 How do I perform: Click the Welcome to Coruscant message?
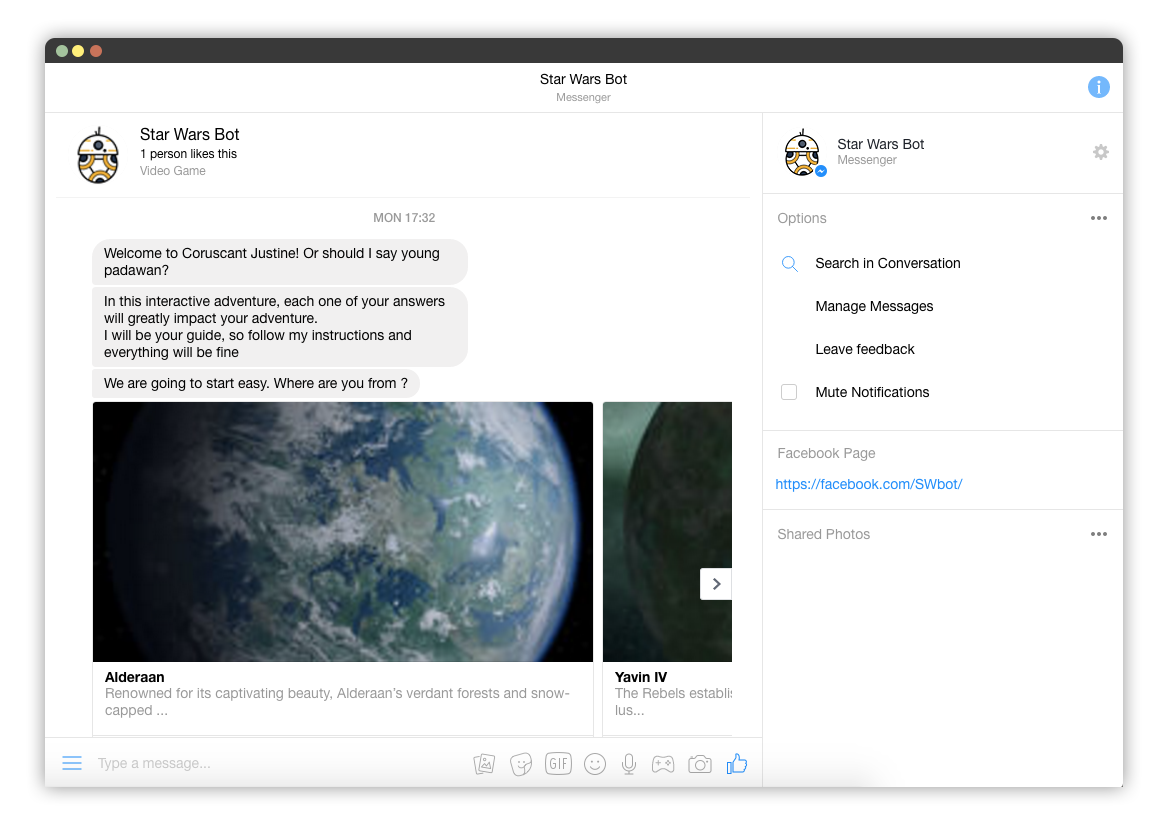[280, 261]
